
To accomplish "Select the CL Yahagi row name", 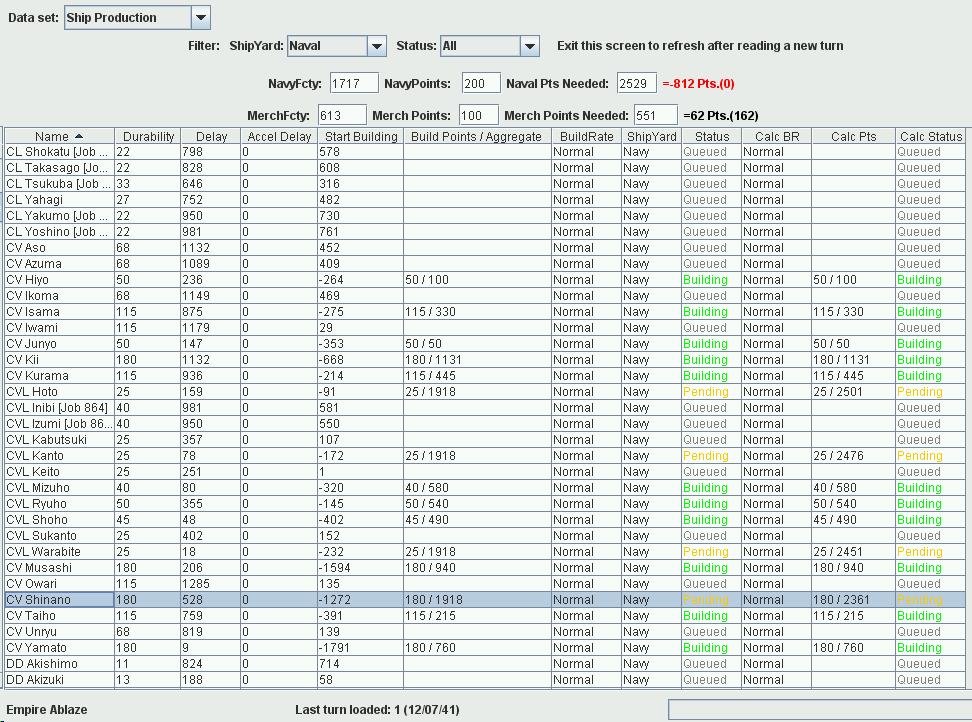I will [60, 200].
